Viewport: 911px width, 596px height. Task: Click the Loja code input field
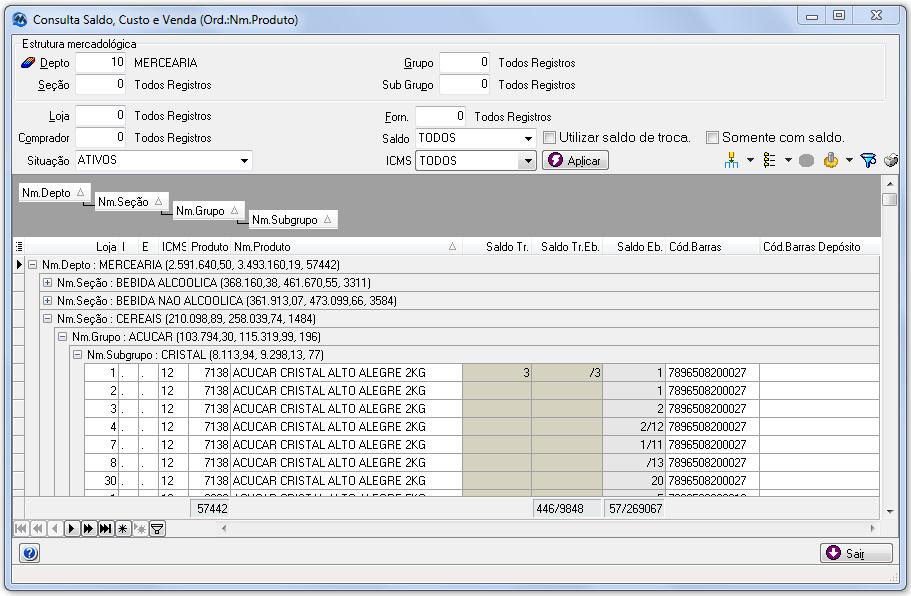tap(101, 116)
